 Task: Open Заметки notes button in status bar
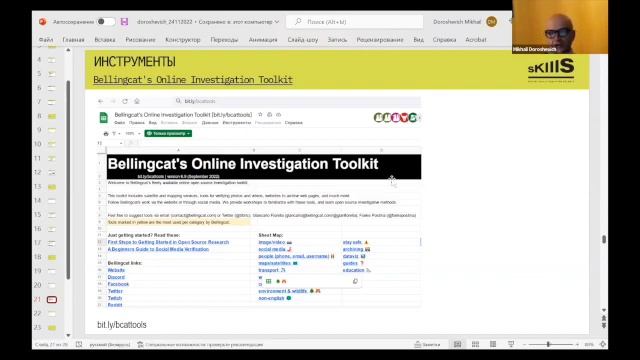click(x=427, y=344)
